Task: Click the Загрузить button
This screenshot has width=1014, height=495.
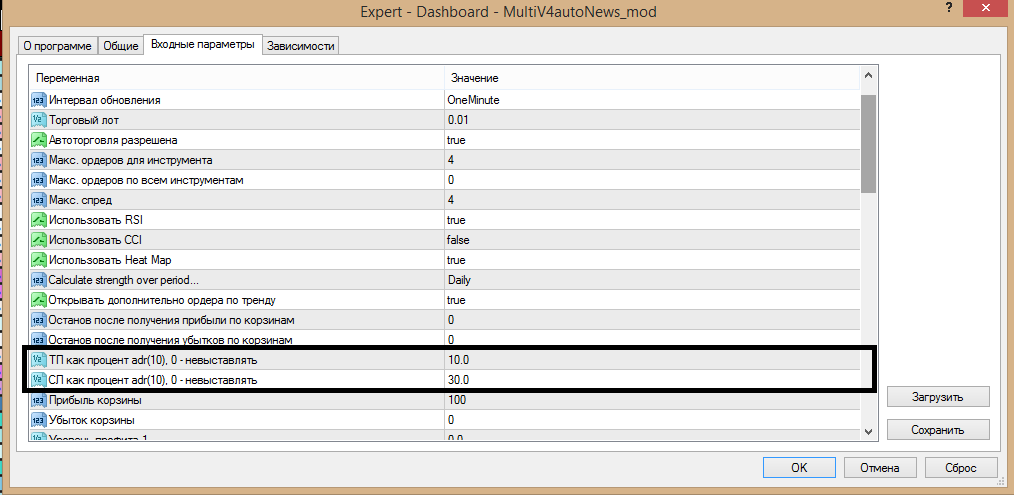Action: pos(938,397)
